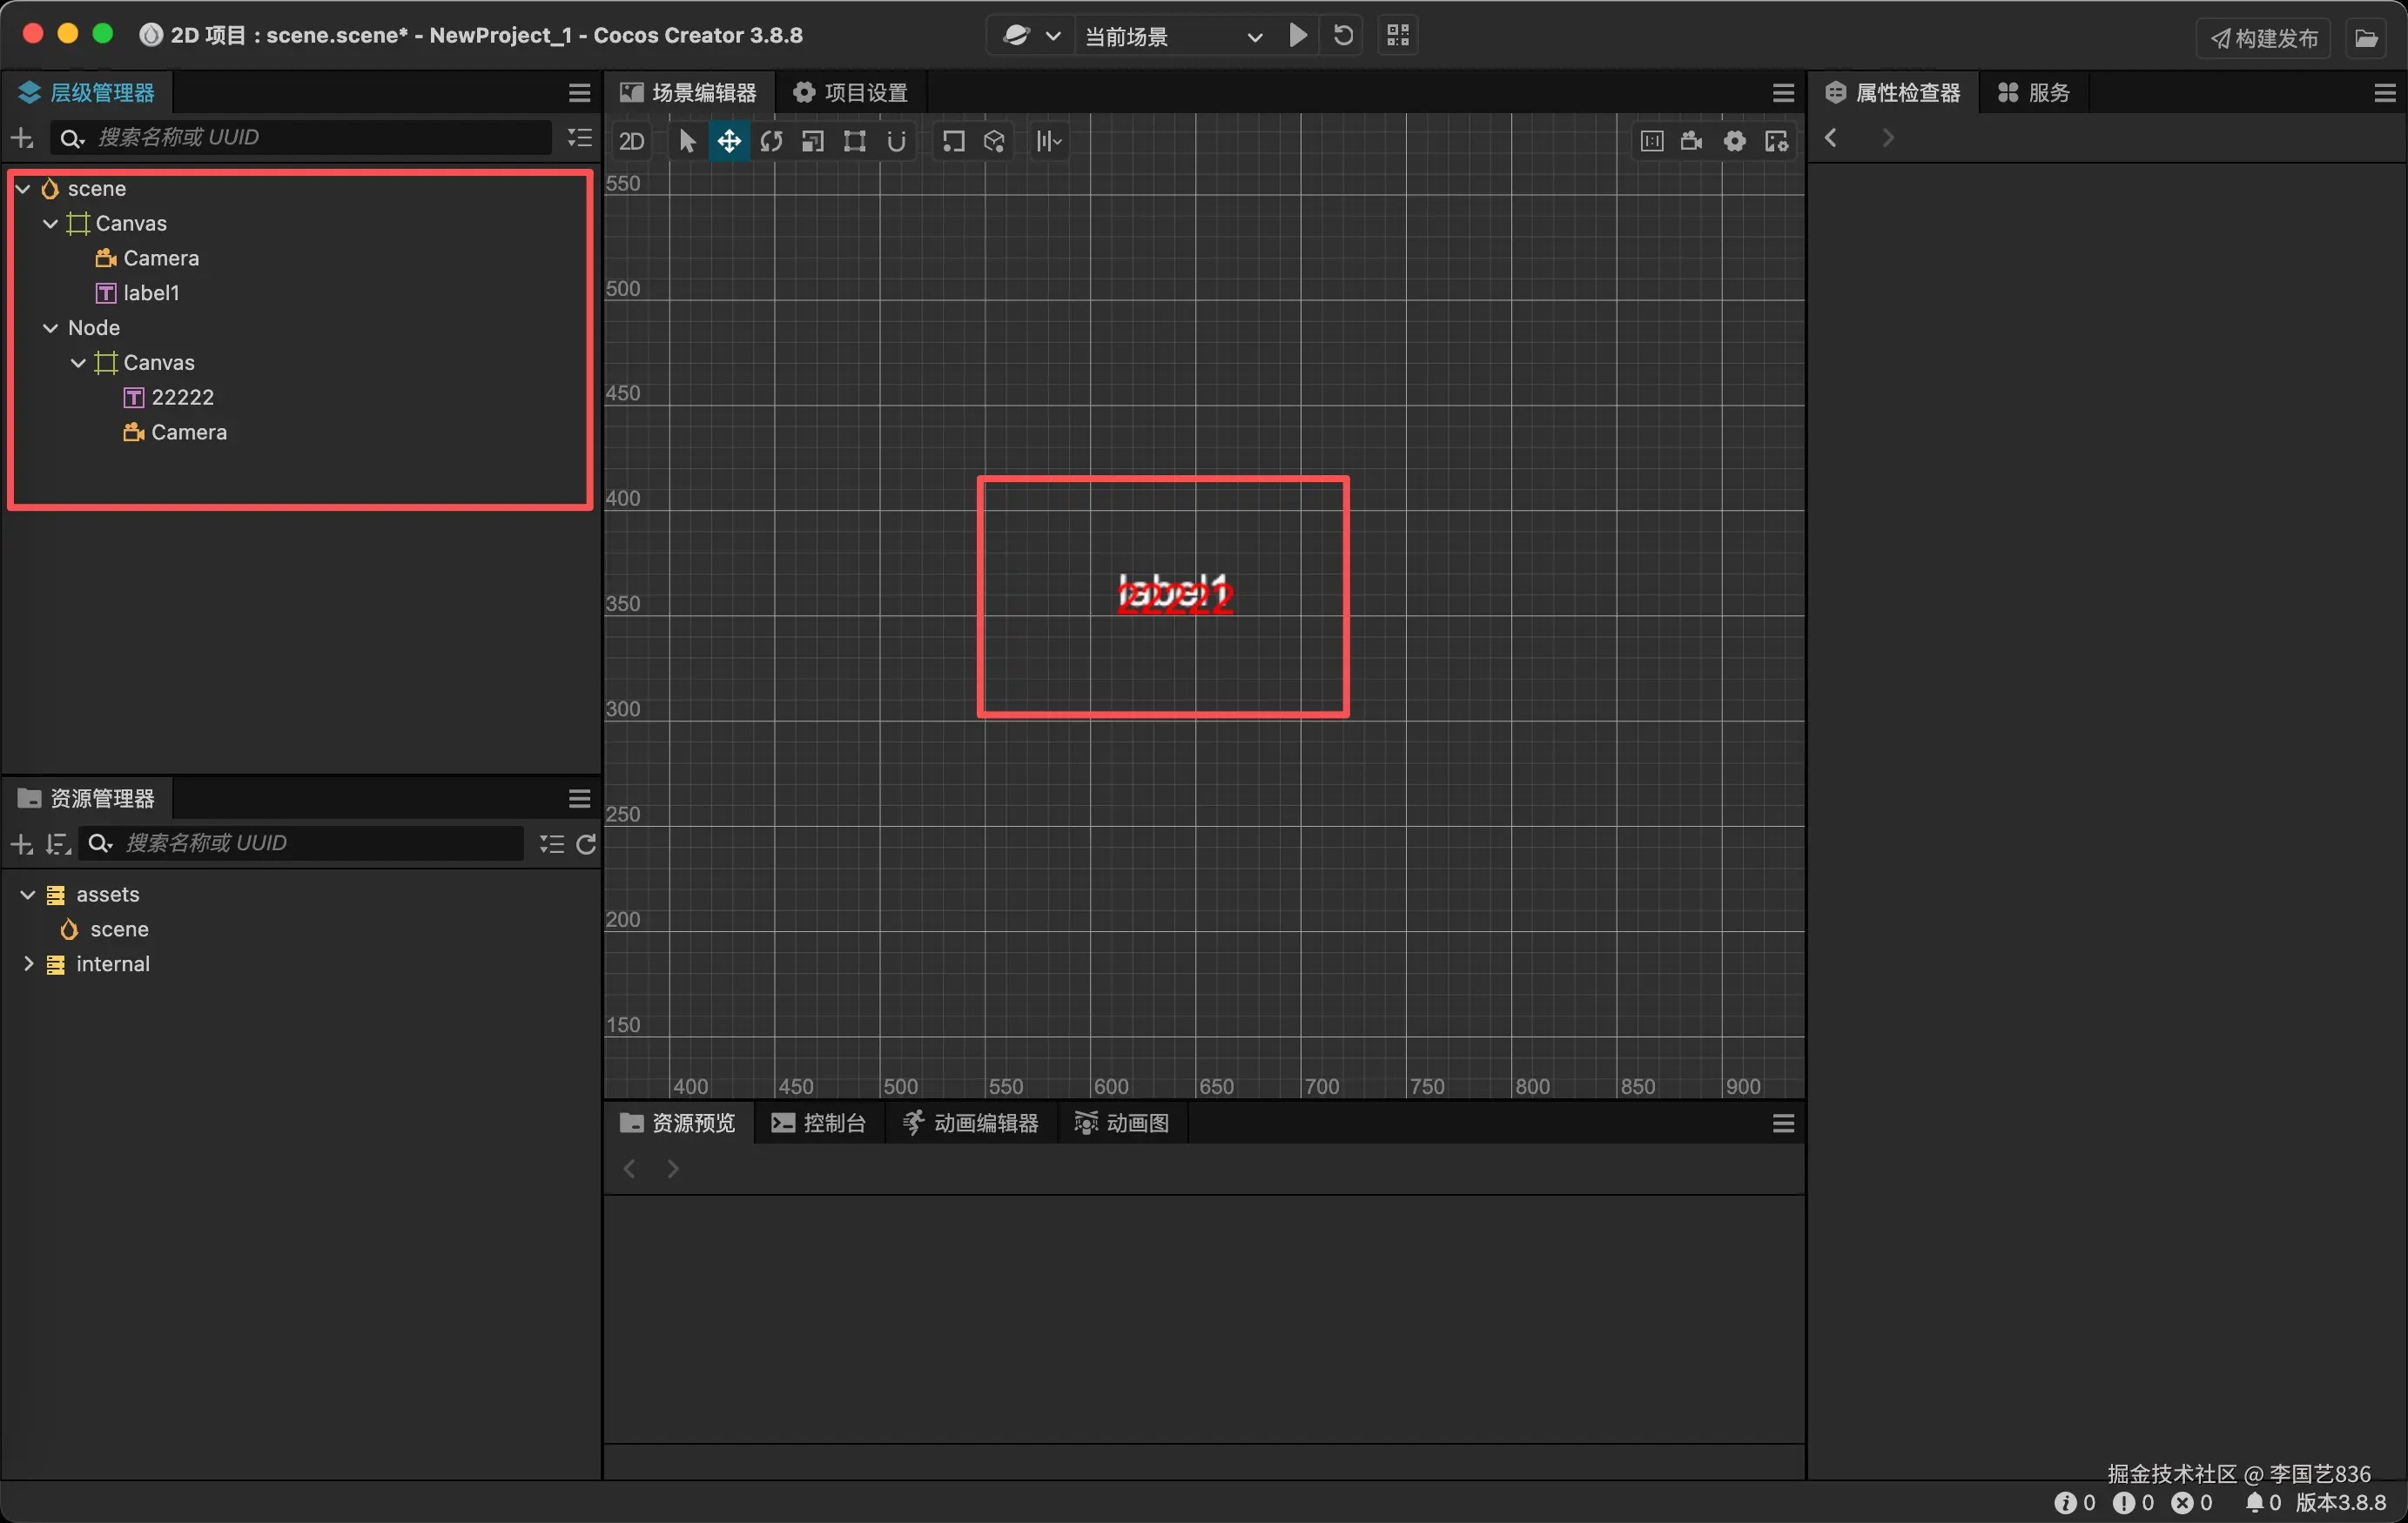Click the scene camera settings icon
The width and height of the screenshot is (2408, 1523).
pyautogui.click(x=1691, y=141)
